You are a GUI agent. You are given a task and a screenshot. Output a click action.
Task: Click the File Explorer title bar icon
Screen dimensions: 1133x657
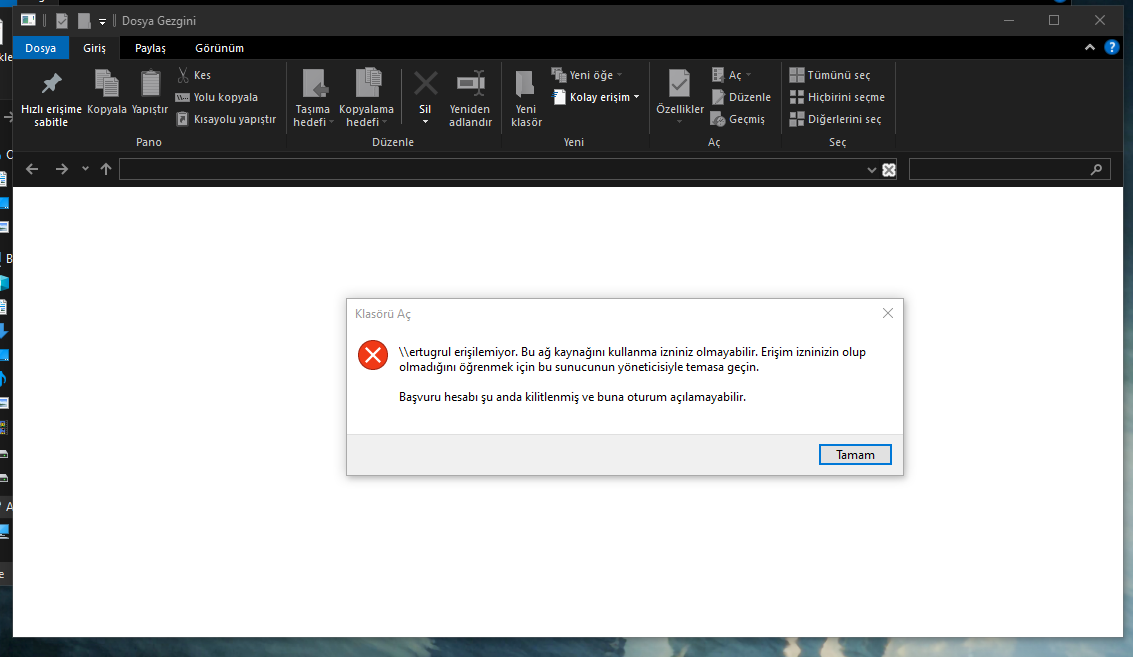tap(28, 20)
